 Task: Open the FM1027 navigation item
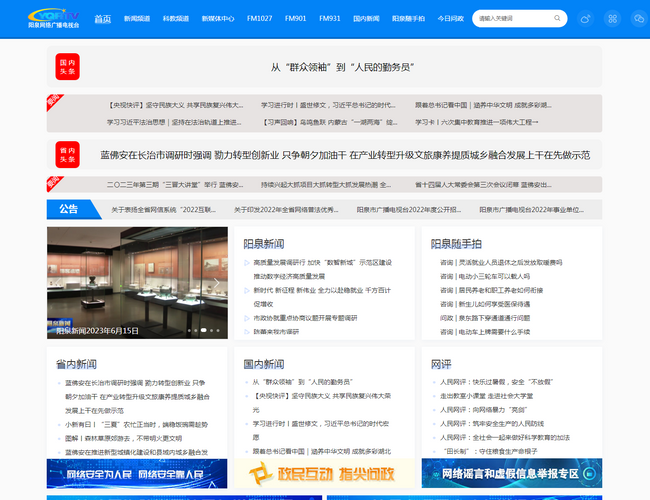click(259, 19)
